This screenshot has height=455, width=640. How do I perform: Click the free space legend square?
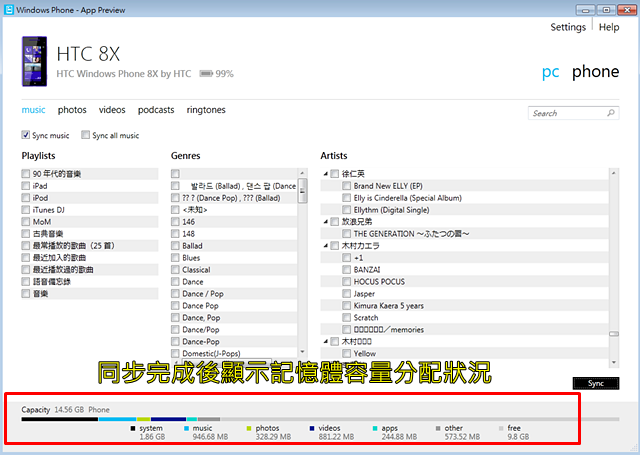(501, 428)
